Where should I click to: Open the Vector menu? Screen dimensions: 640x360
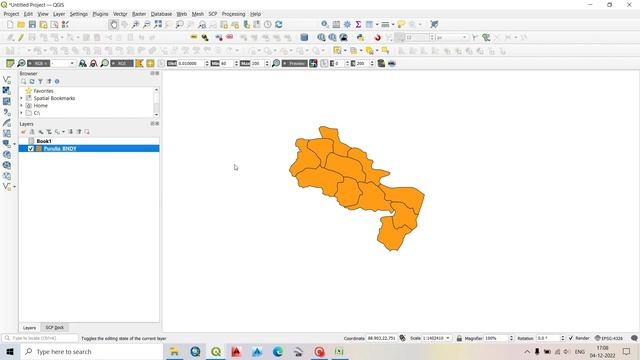120,14
